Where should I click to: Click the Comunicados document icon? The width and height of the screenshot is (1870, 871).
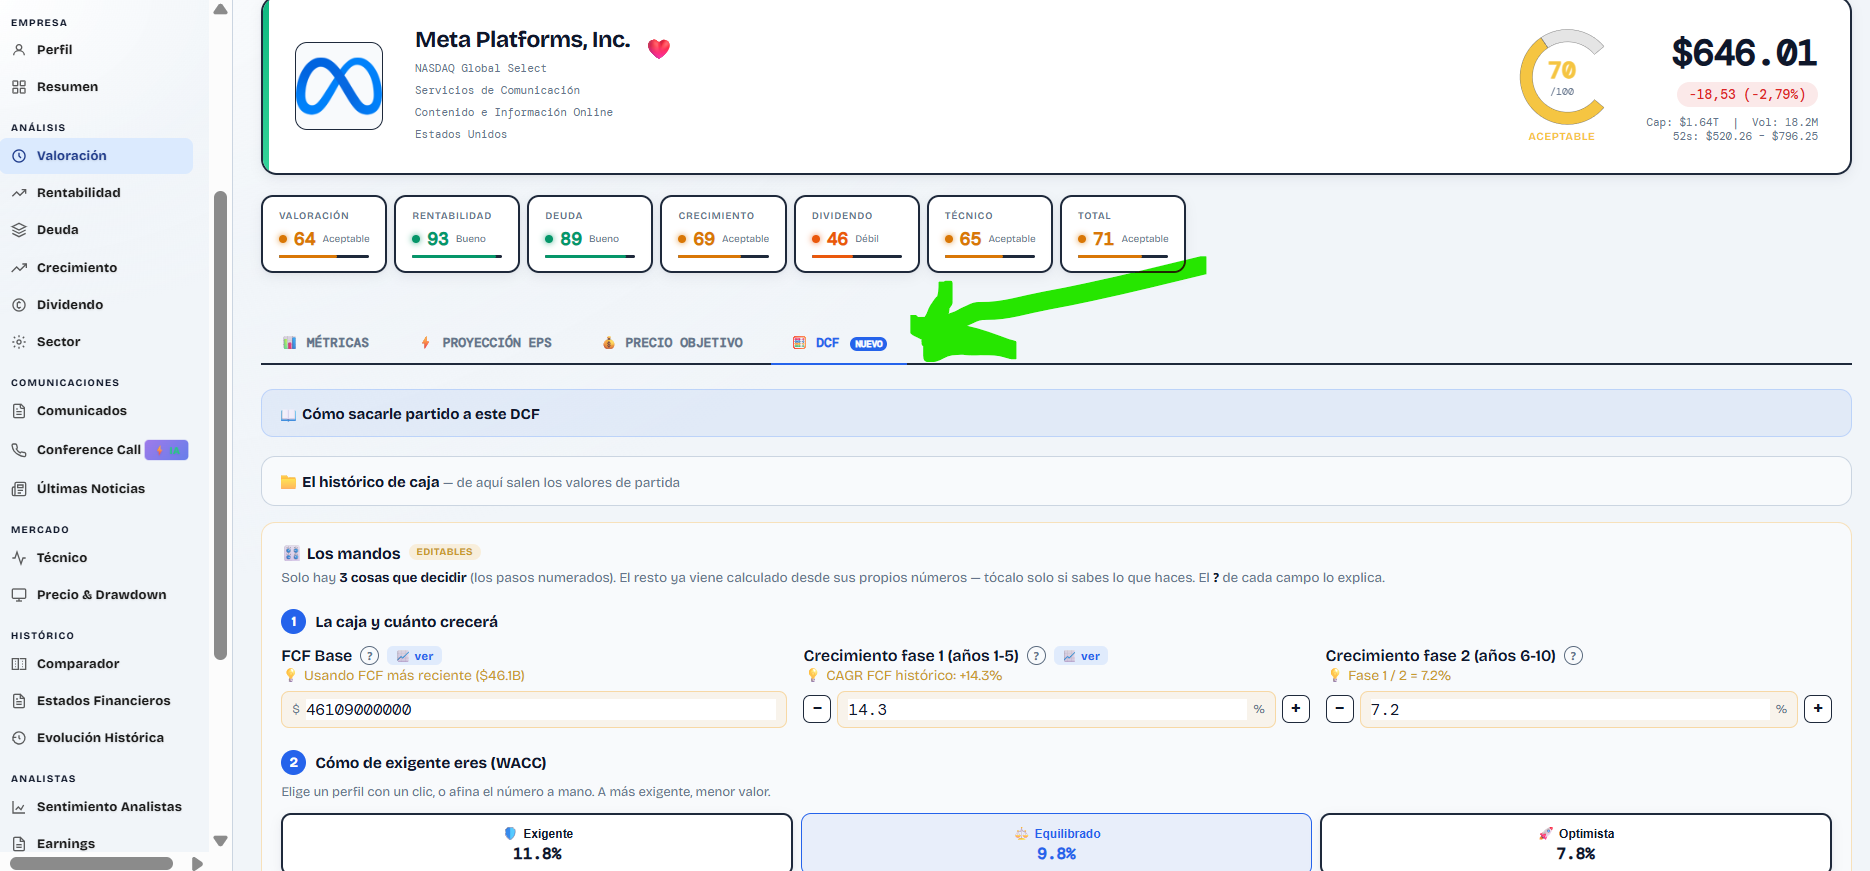tap(19, 411)
